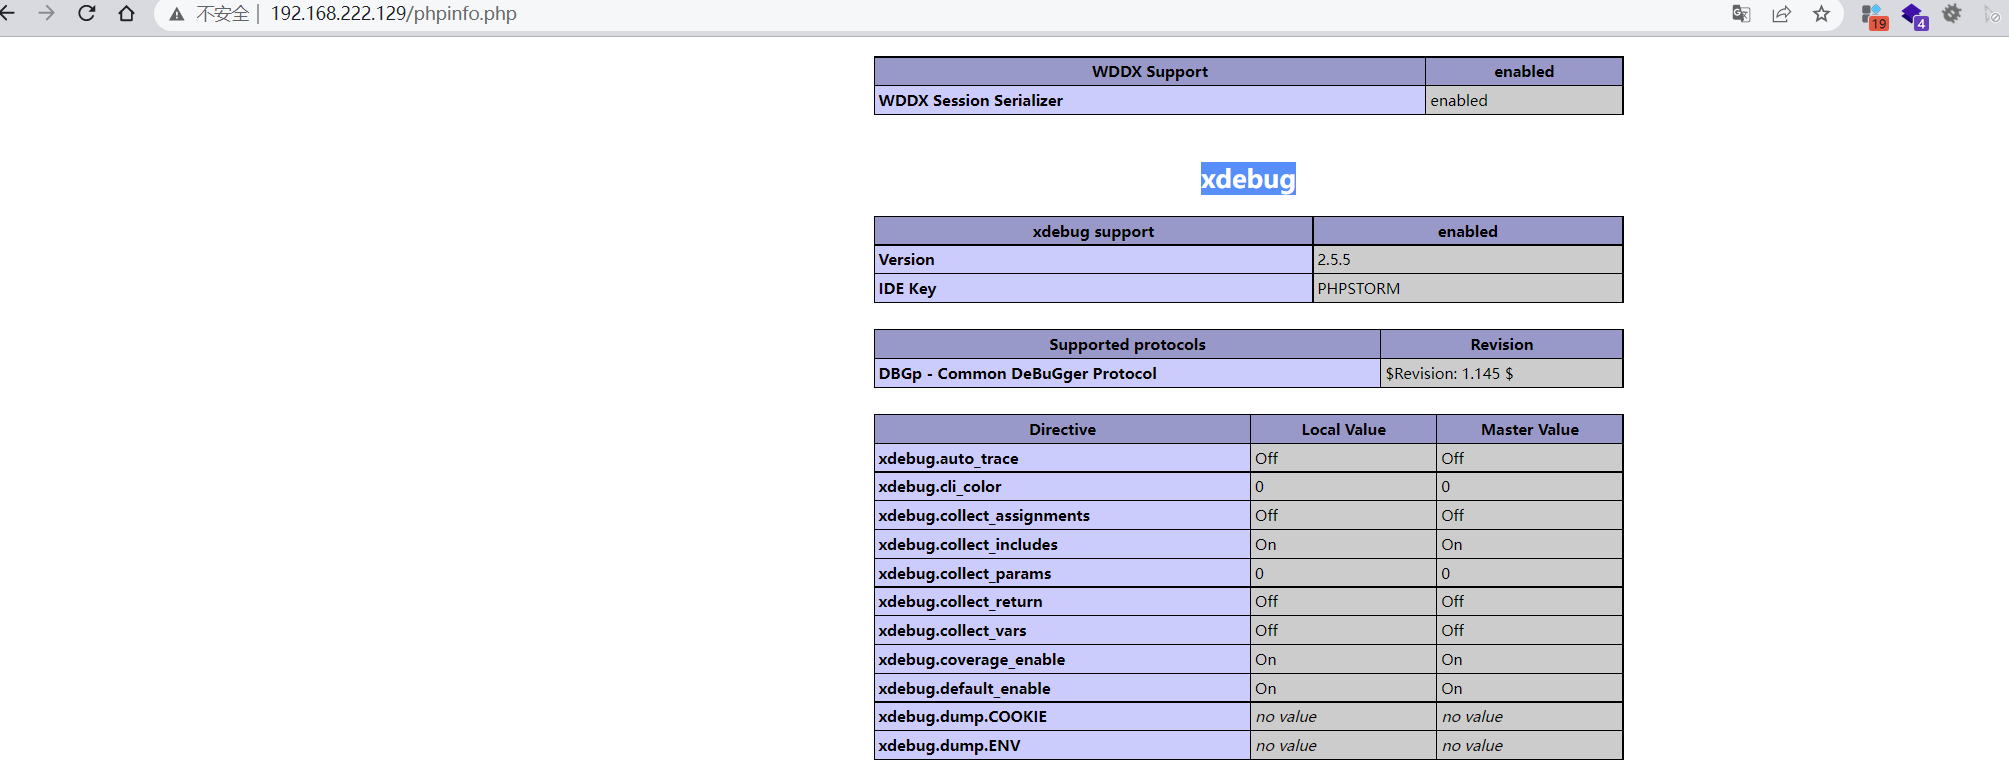Focus the address bar URL 192.168.222.129/phpinfo.php

click(394, 14)
